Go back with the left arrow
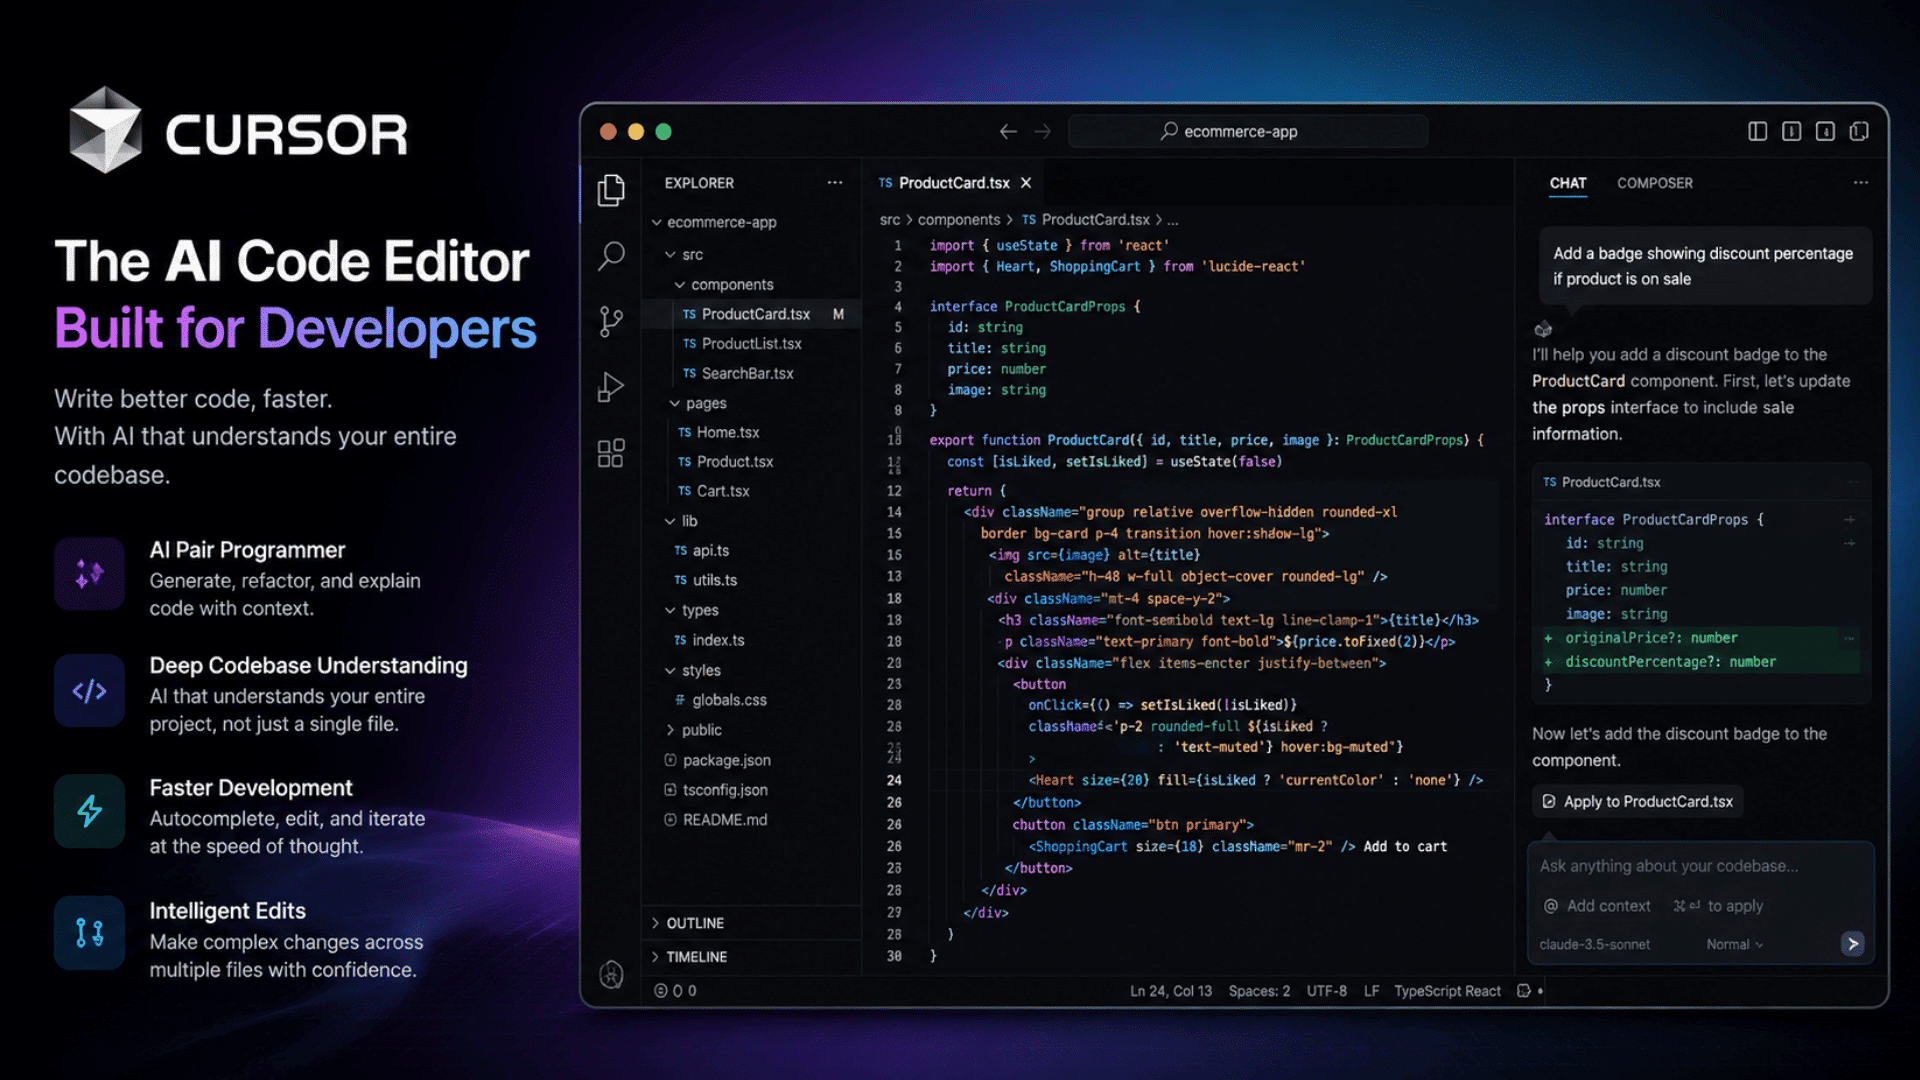 pyautogui.click(x=1008, y=131)
